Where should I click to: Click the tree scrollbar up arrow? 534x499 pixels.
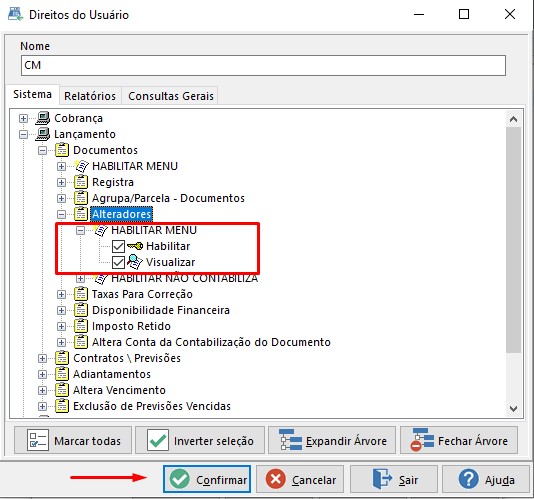point(514,119)
